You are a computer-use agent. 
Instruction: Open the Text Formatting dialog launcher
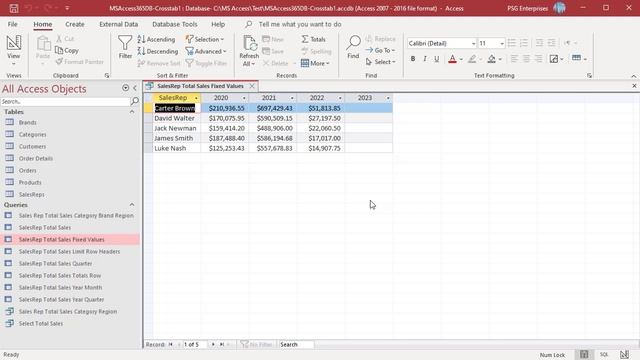pyautogui.click(x=589, y=76)
